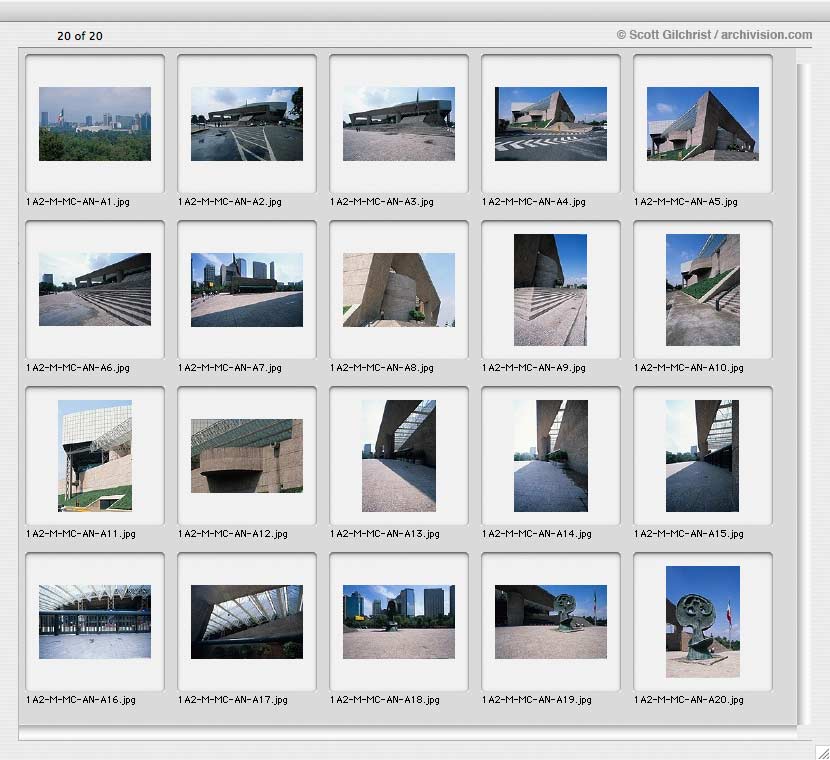Open thumbnail 1A2-M-MC-AN-A19.jpg with sculpture
830x760 pixels.
pos(551,622)
